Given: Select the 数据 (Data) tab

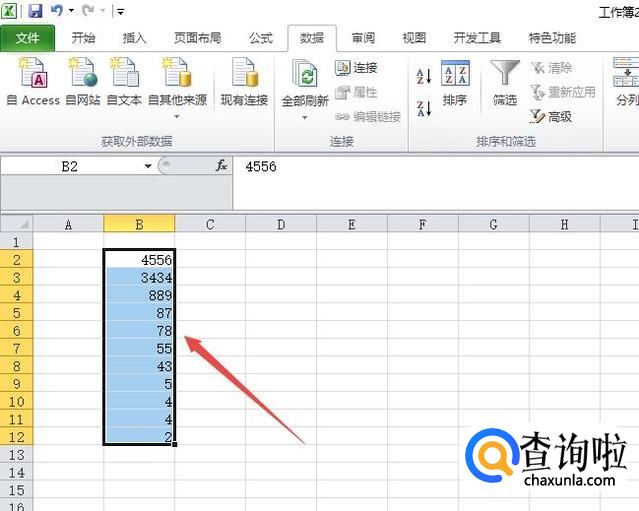Looking at the screenshot, I should click(312, 38).
